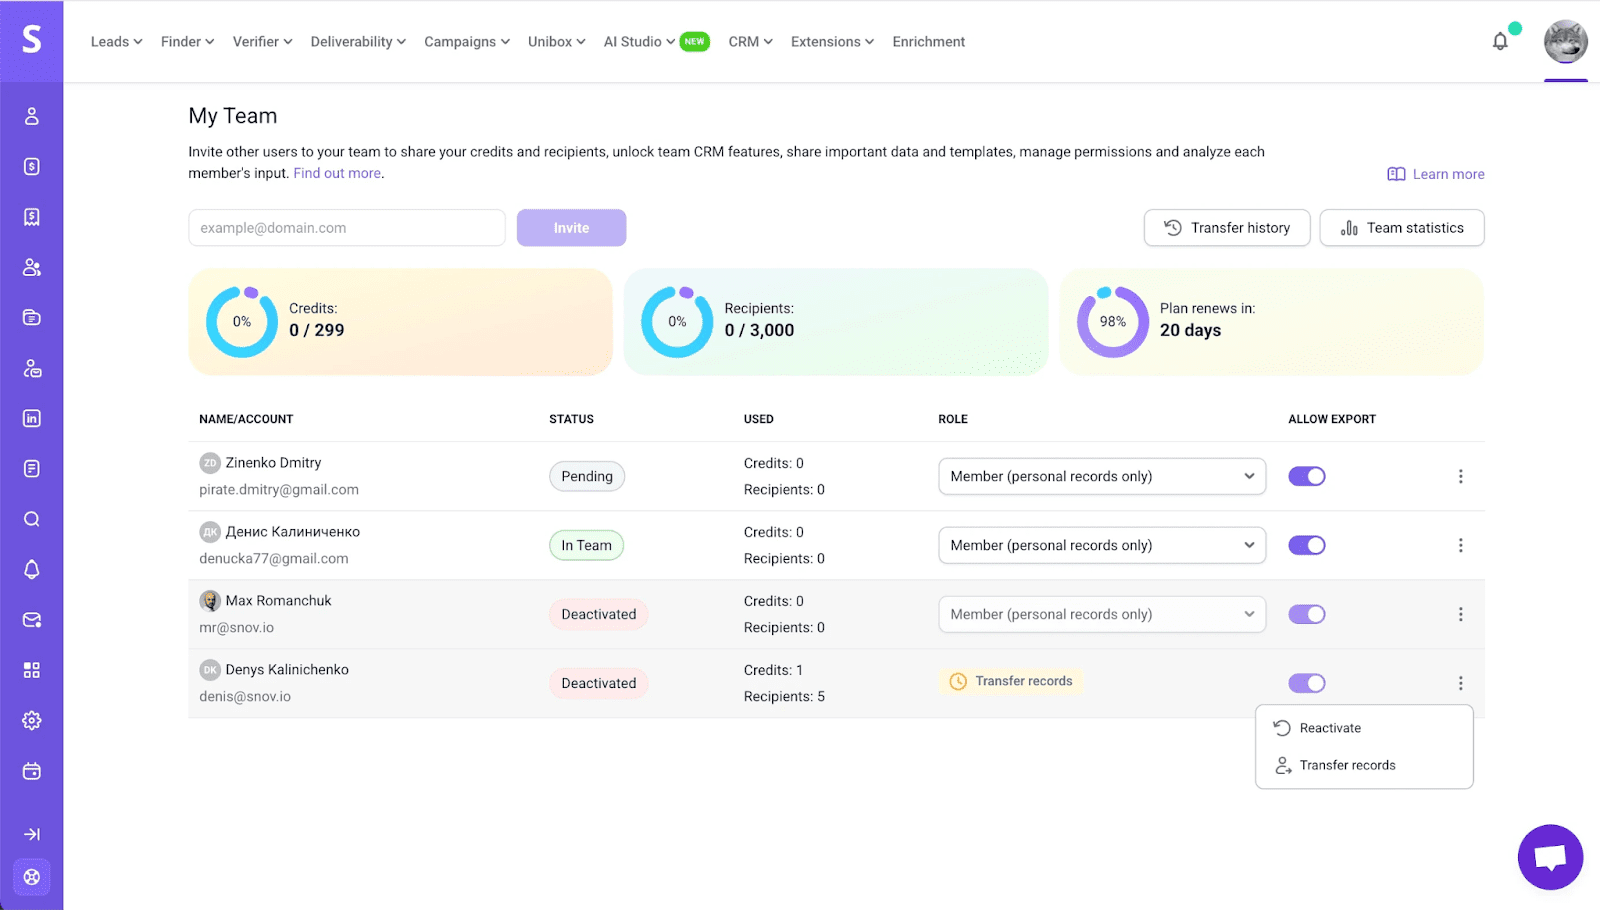The width and height of the screenshot is (1600, 910).
Task: Toggle allow export for Max Romanchuk
Action: [x=1306, y=615]
